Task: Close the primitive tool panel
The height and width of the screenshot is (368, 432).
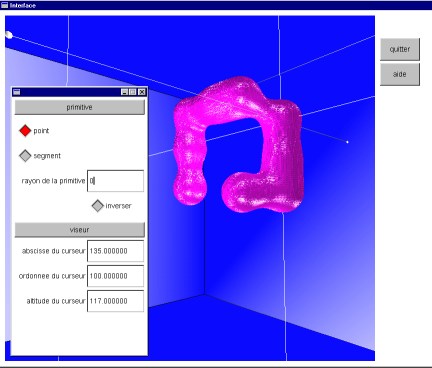Action: point(142,92)
